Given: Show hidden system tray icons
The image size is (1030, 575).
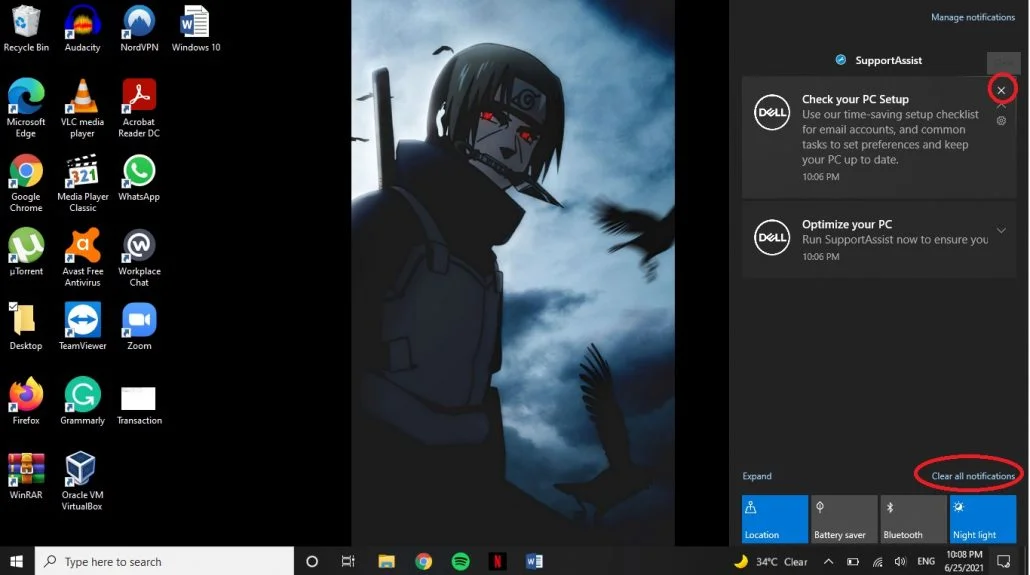Looking at the screenshot, I should 828,561.
